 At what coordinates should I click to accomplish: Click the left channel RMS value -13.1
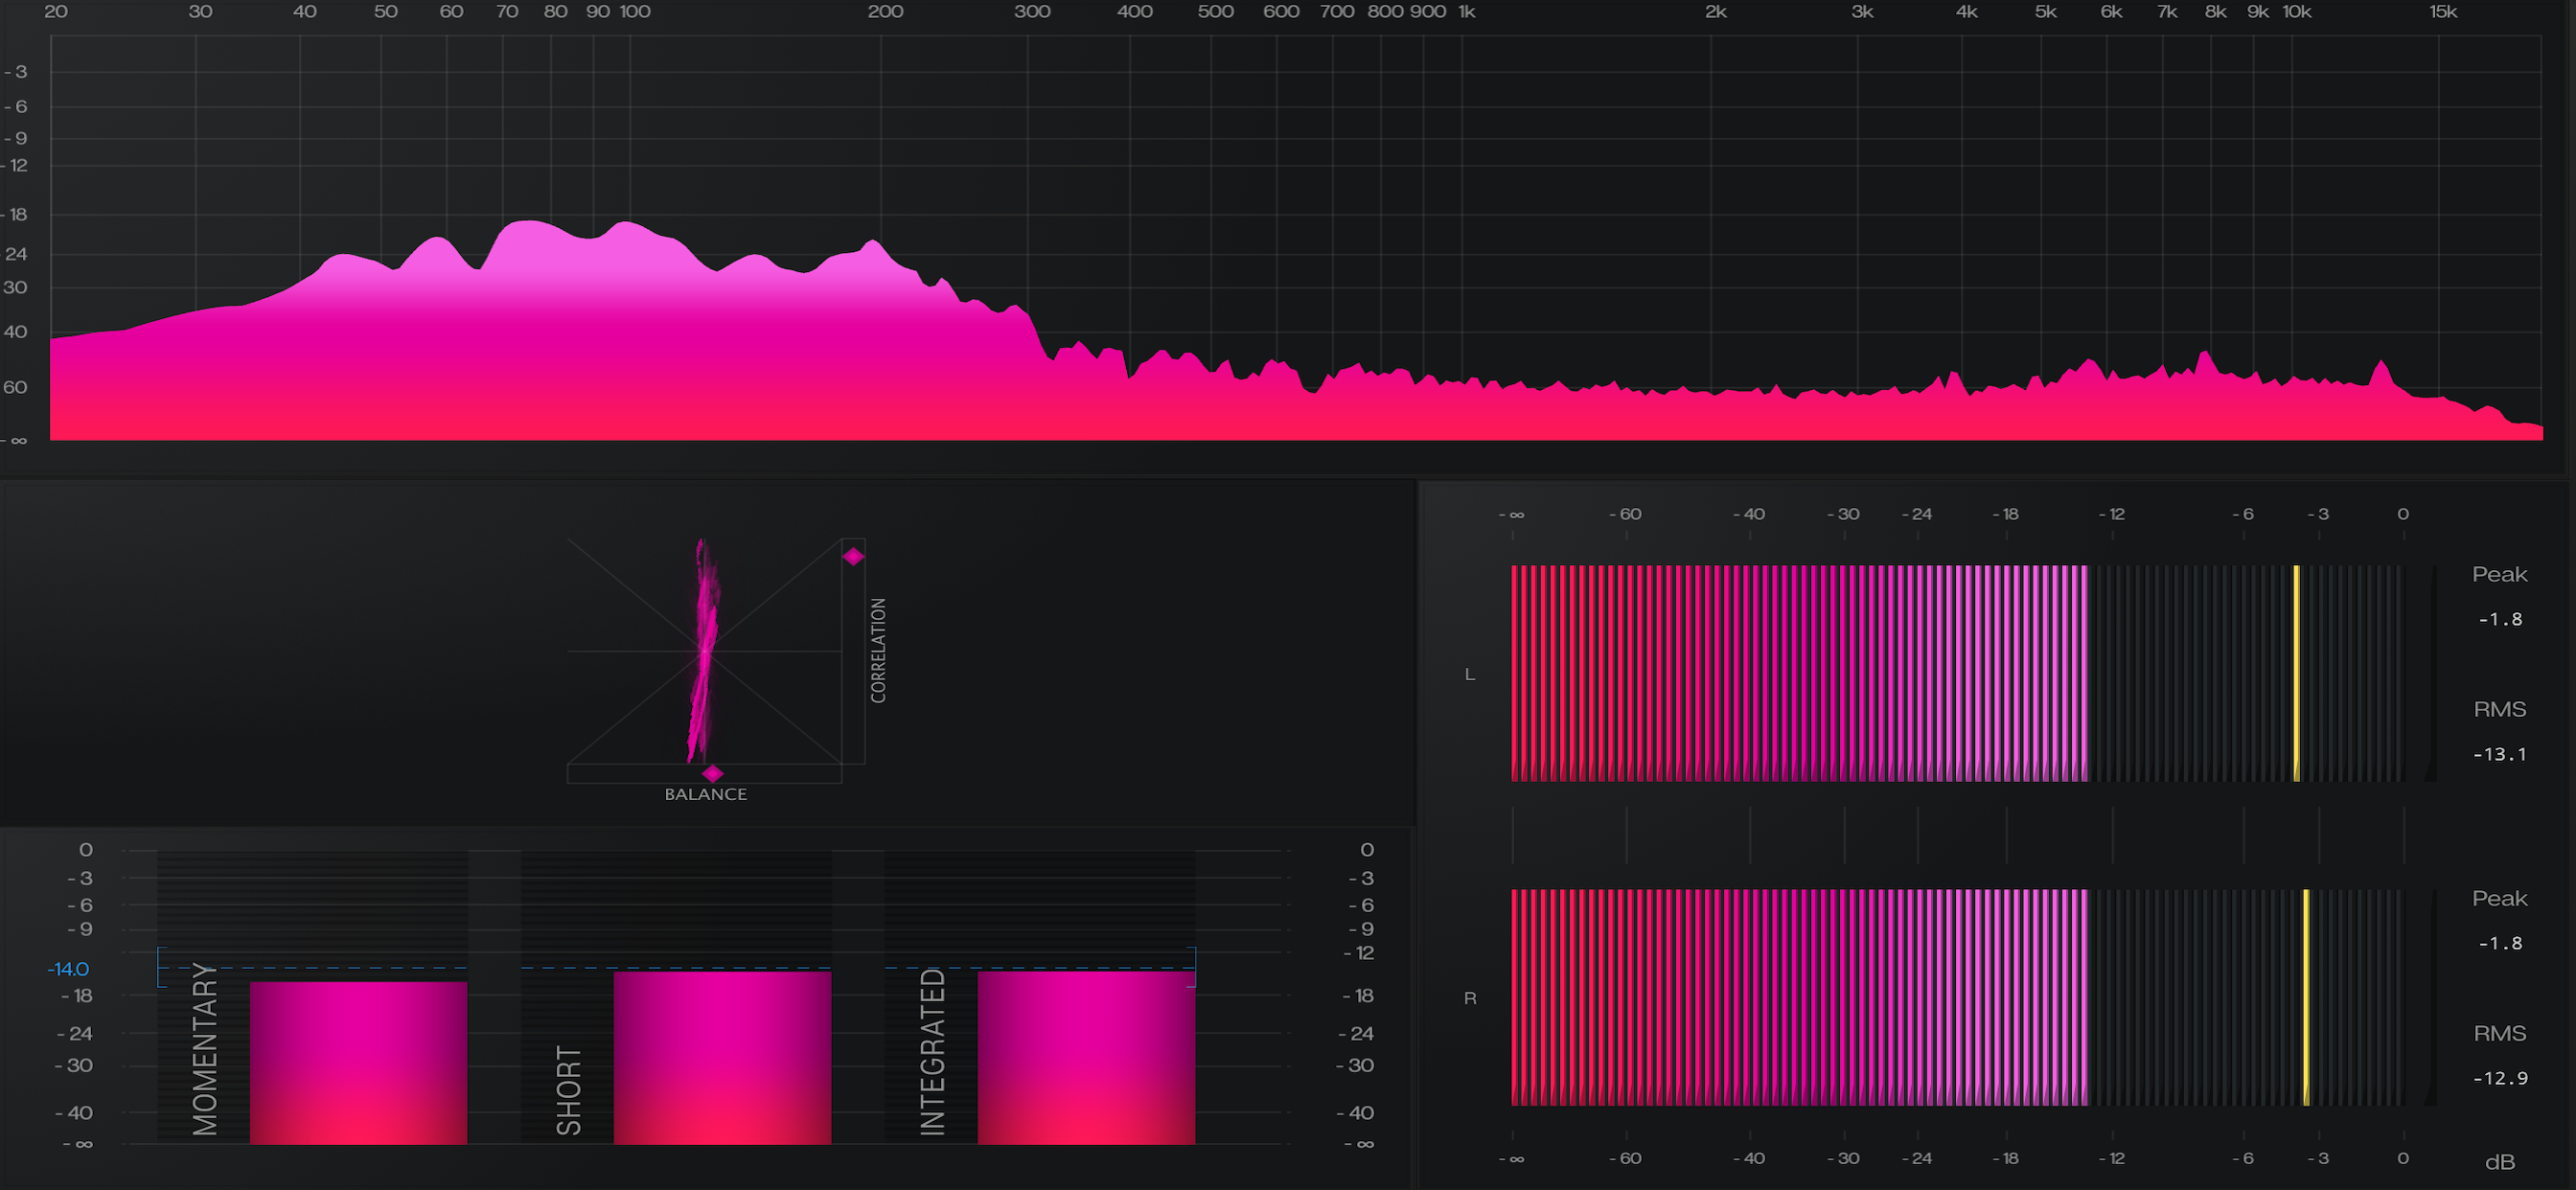coord(2500,754)
